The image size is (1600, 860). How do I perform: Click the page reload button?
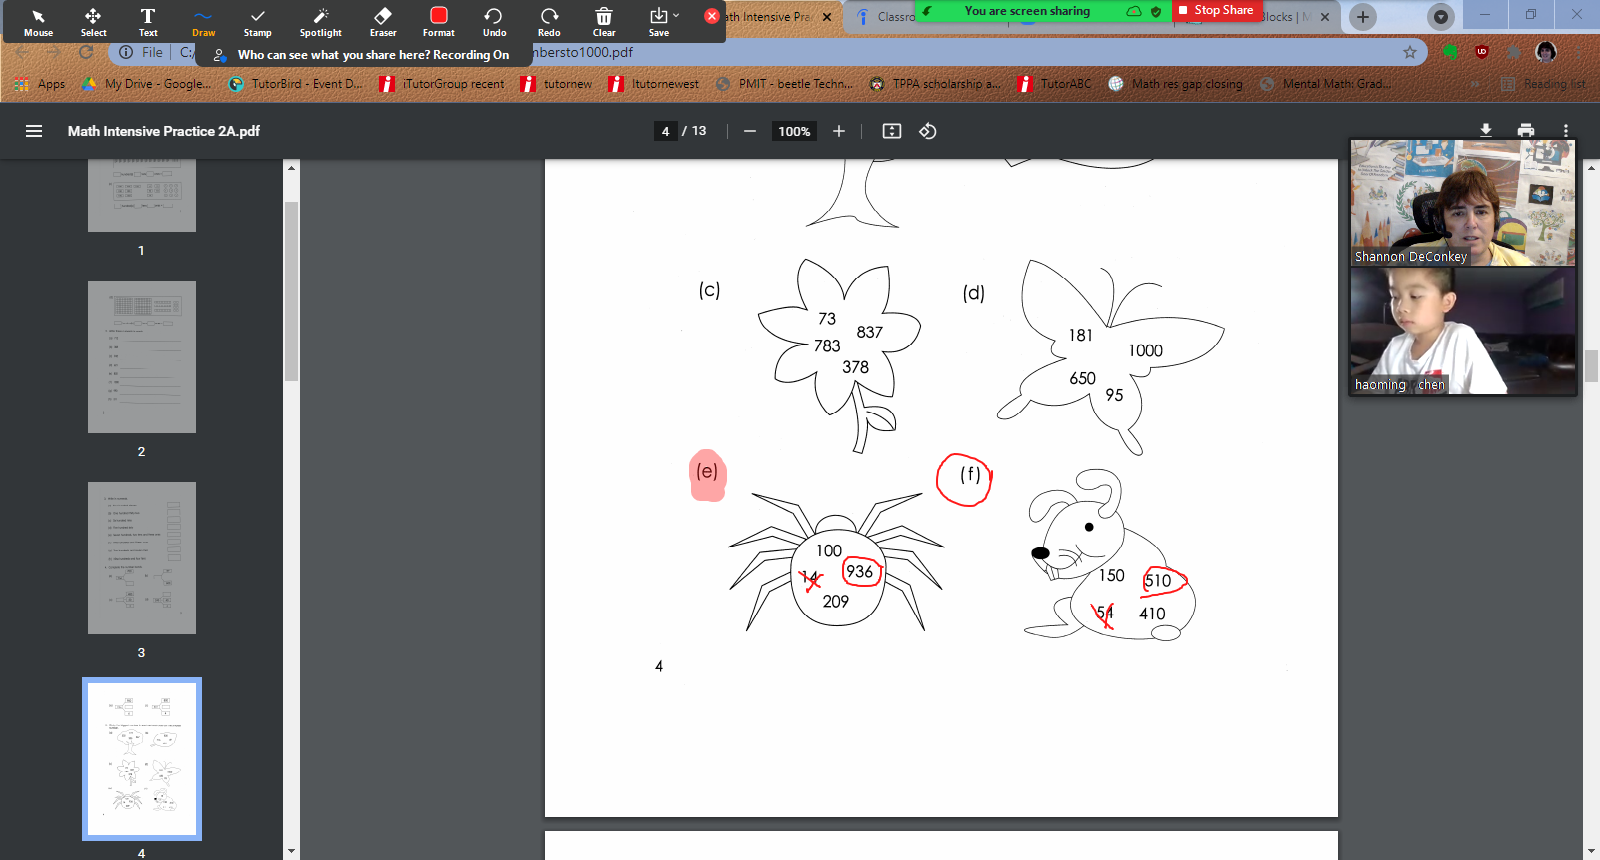pos(86,52)
